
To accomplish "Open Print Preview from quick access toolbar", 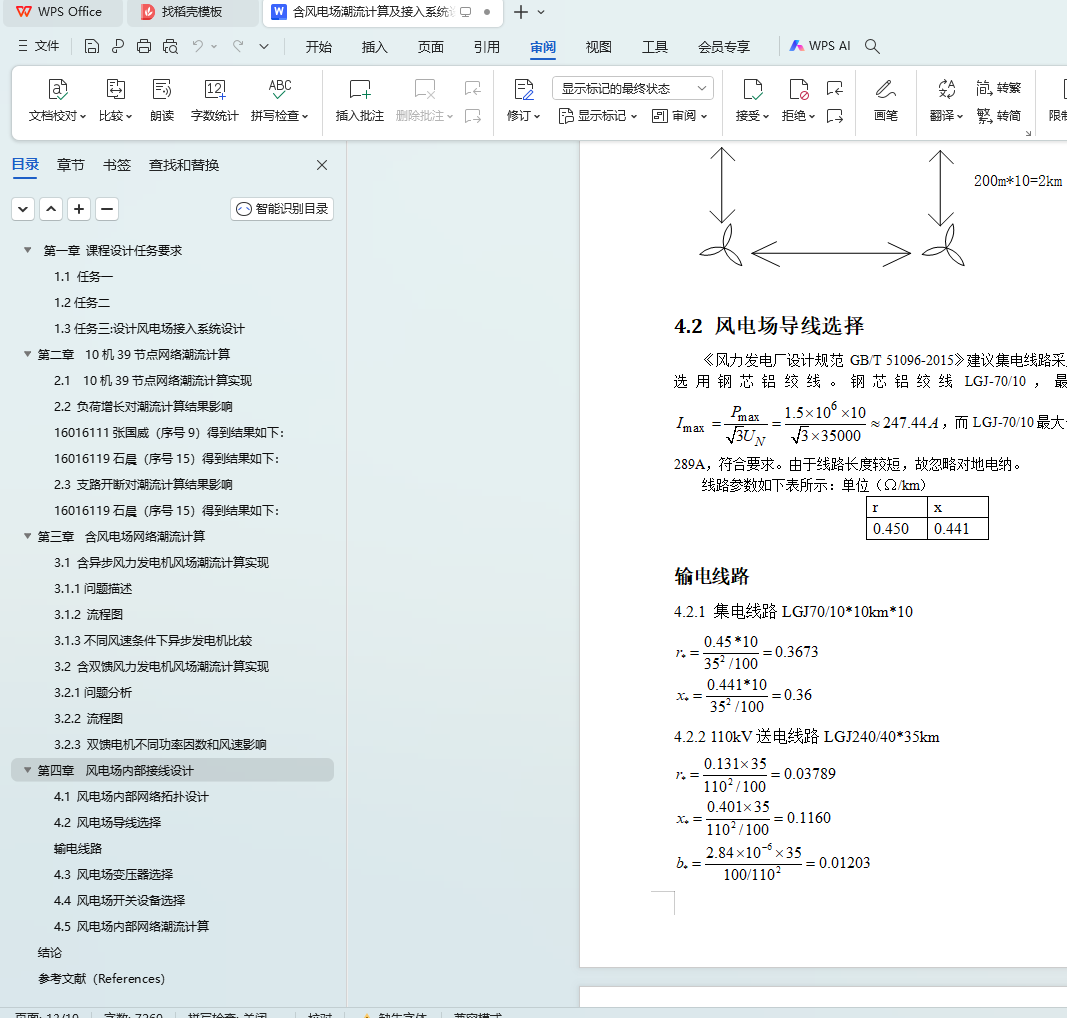I will click(x=170, y=46).
